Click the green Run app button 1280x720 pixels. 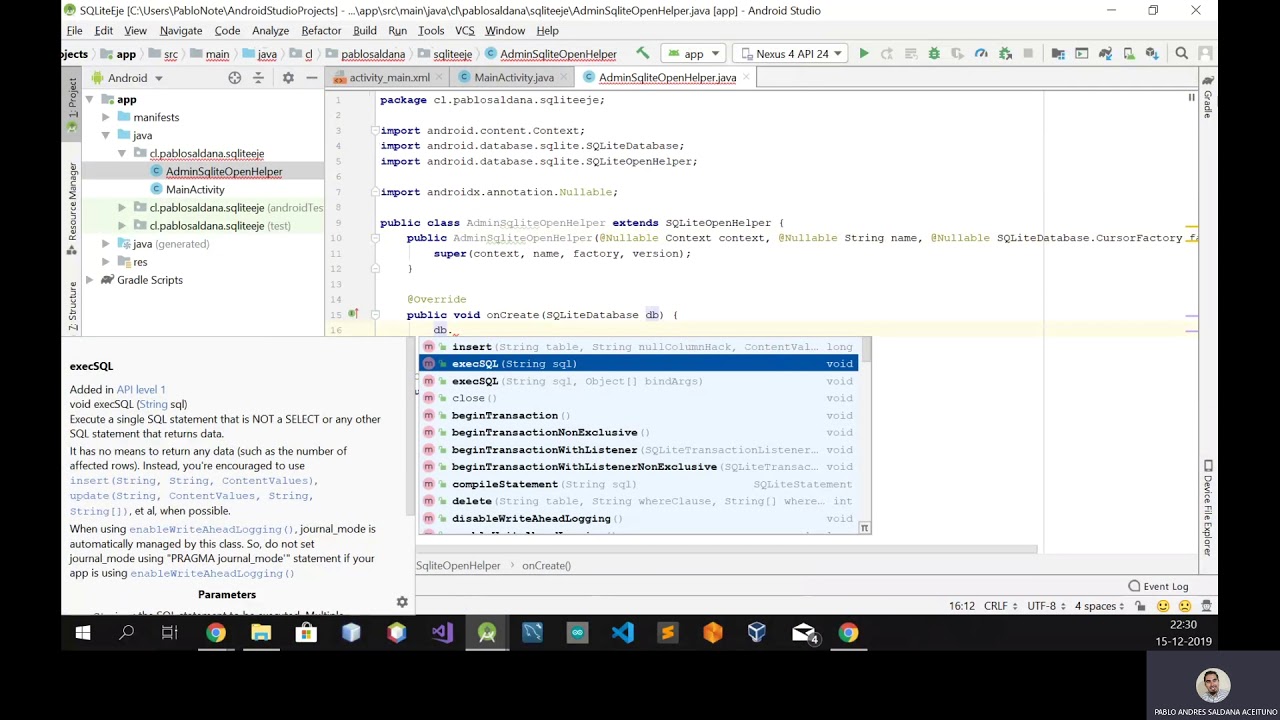coord(864,54)
